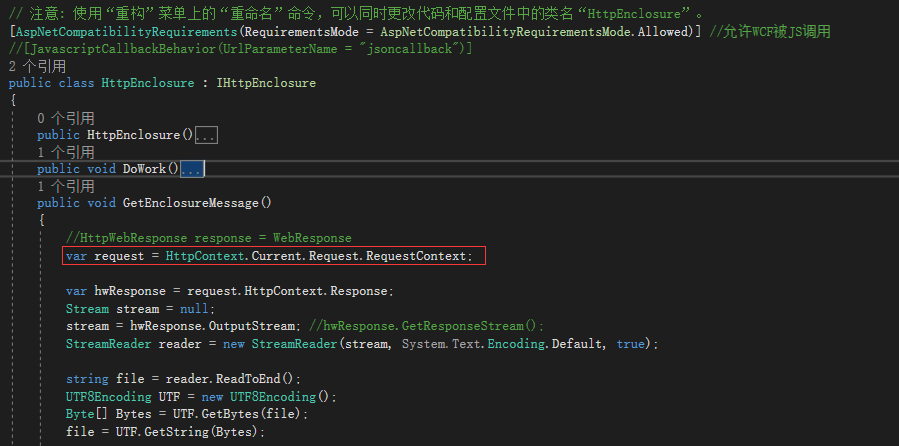Click the 'null' keyword in the stream declaration
Screen dimensions: 899x446
pos(194,309)
